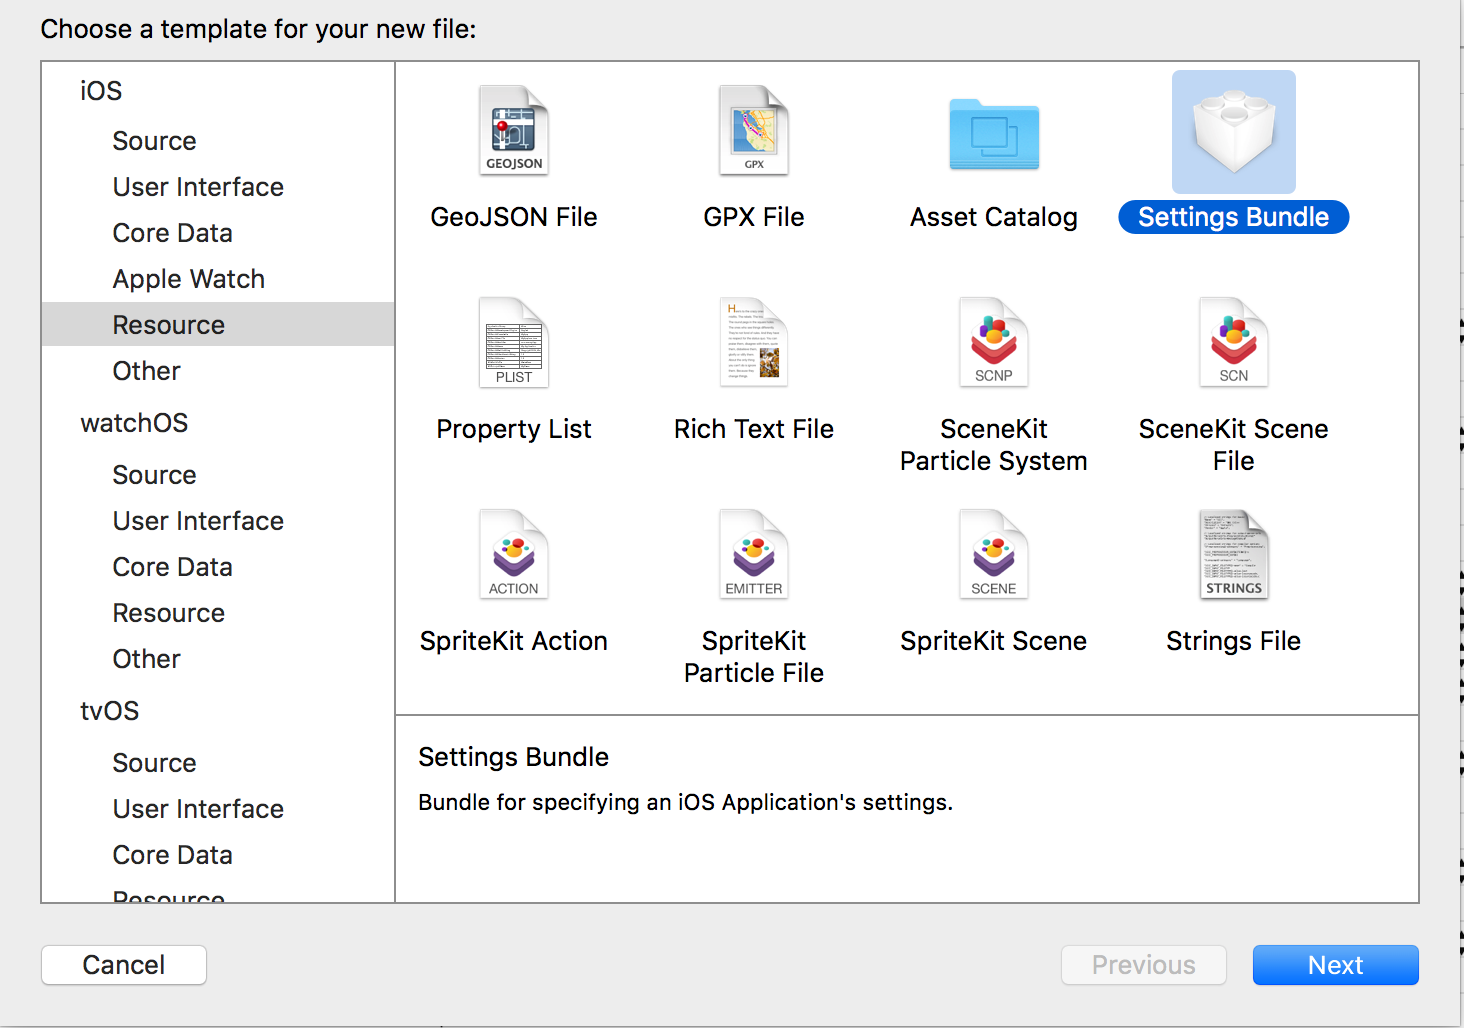Select Core Data under tvOS
1464x1028 pixels.
pyautogui.click(x=172, y=855)
